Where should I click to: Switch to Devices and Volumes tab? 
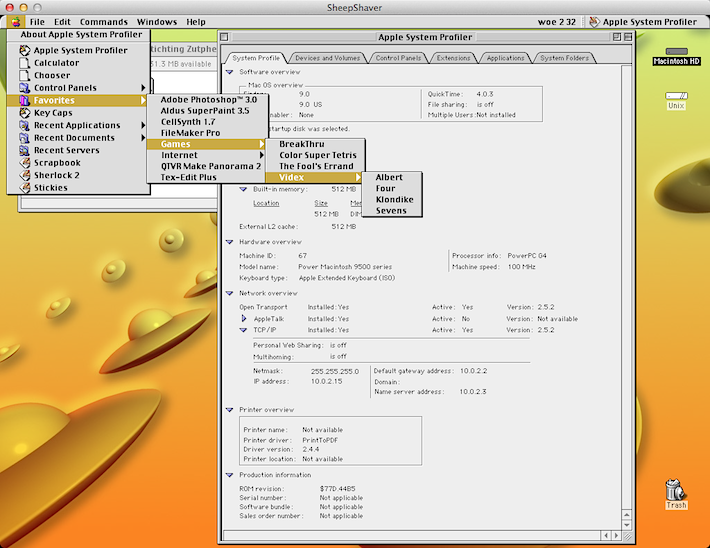(x=327, y=58)
